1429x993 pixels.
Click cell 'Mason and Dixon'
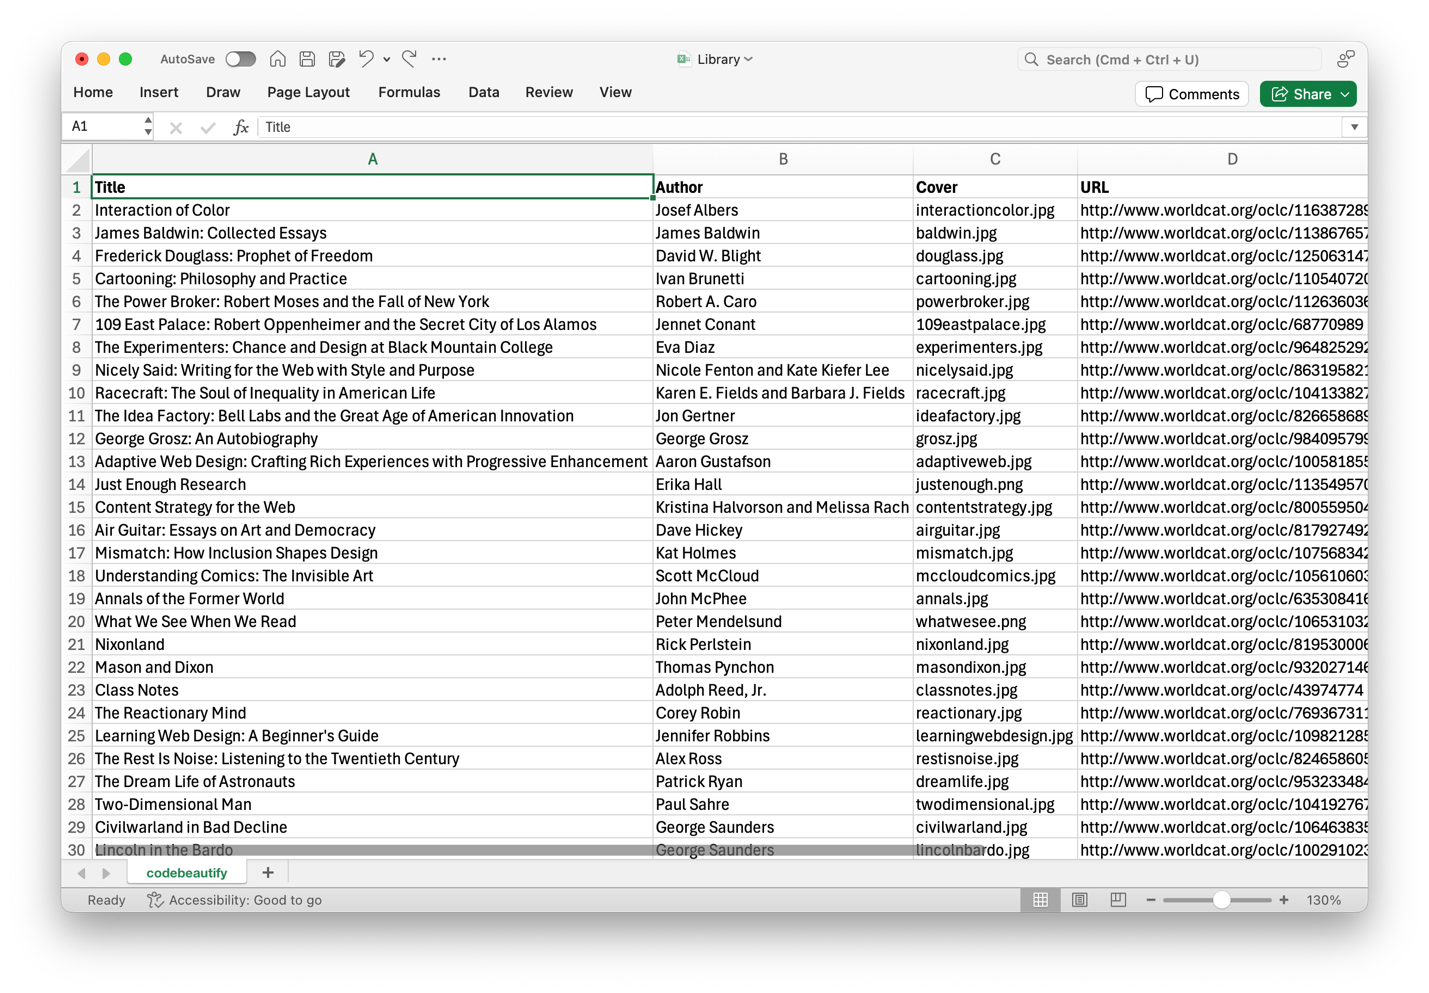click(x=372, y=668)
